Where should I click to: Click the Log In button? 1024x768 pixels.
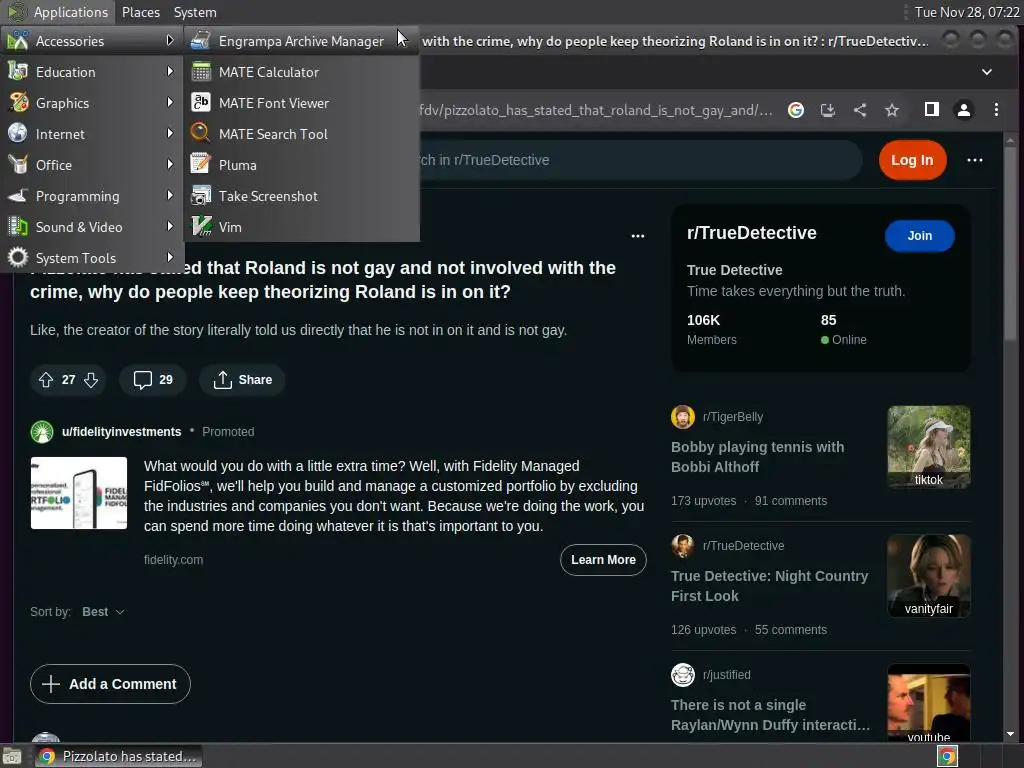click(x=912, y=160)
